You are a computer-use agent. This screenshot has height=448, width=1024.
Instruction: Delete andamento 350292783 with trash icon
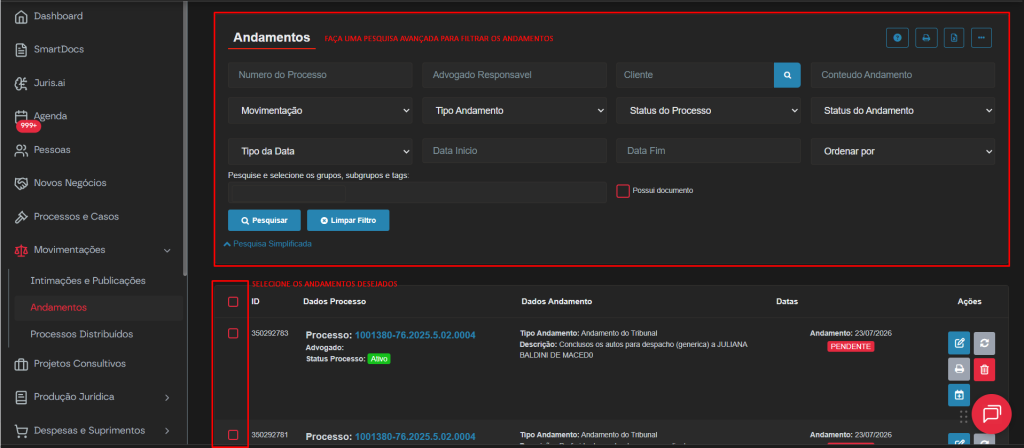(984, 369)
